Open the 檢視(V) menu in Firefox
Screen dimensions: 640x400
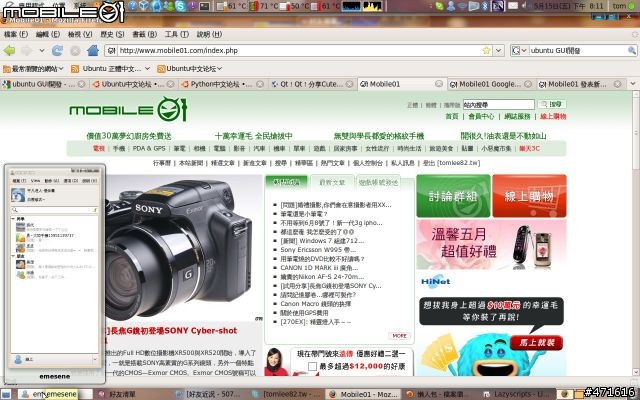click(80, 34)
